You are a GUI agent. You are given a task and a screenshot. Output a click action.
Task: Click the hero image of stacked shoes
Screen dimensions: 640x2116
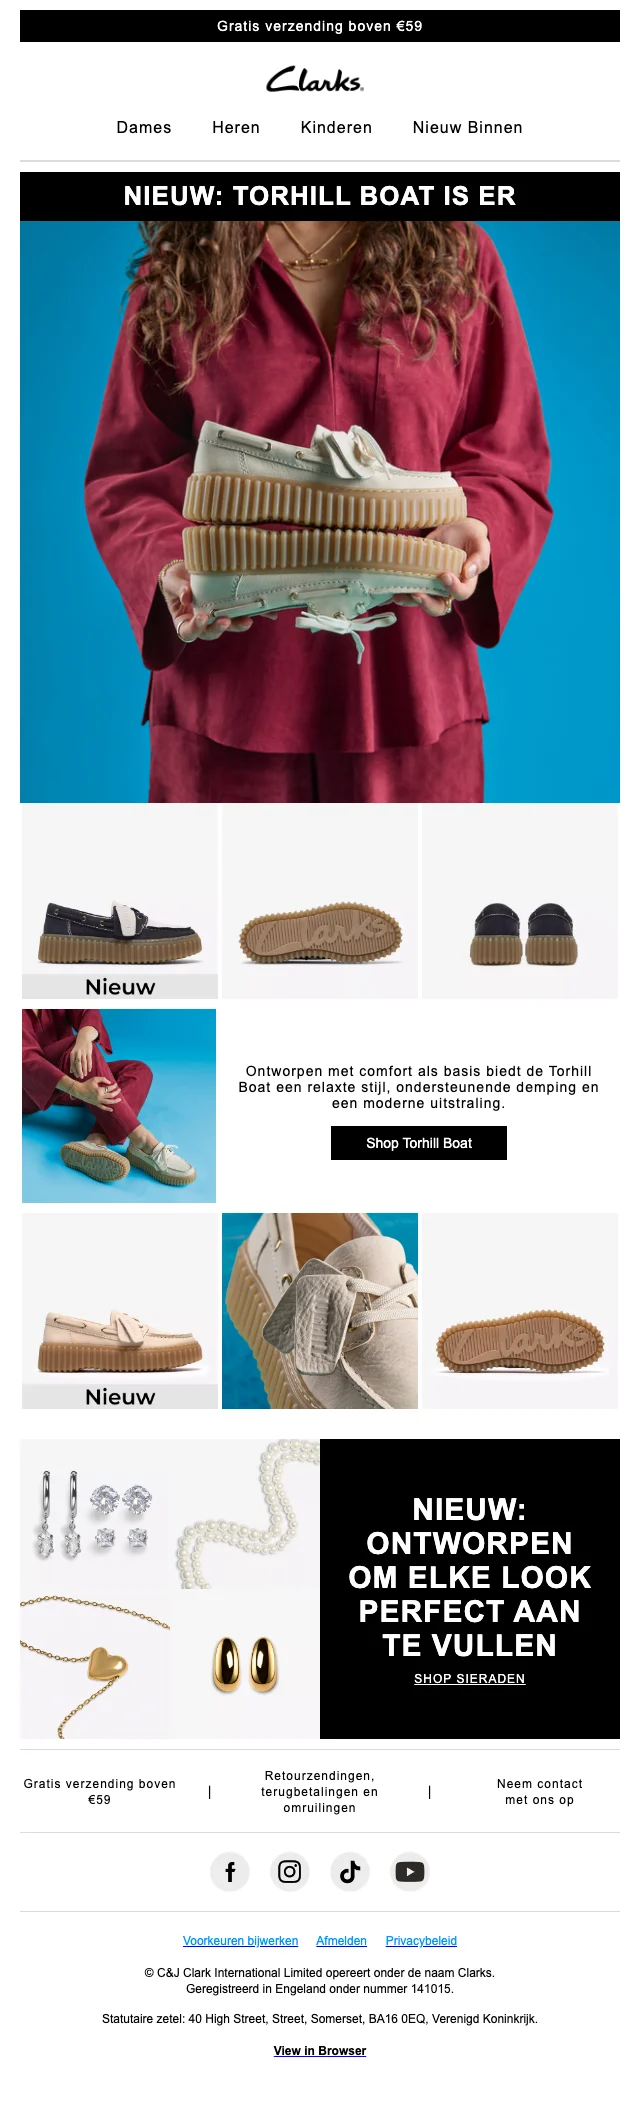click(320, 512)
